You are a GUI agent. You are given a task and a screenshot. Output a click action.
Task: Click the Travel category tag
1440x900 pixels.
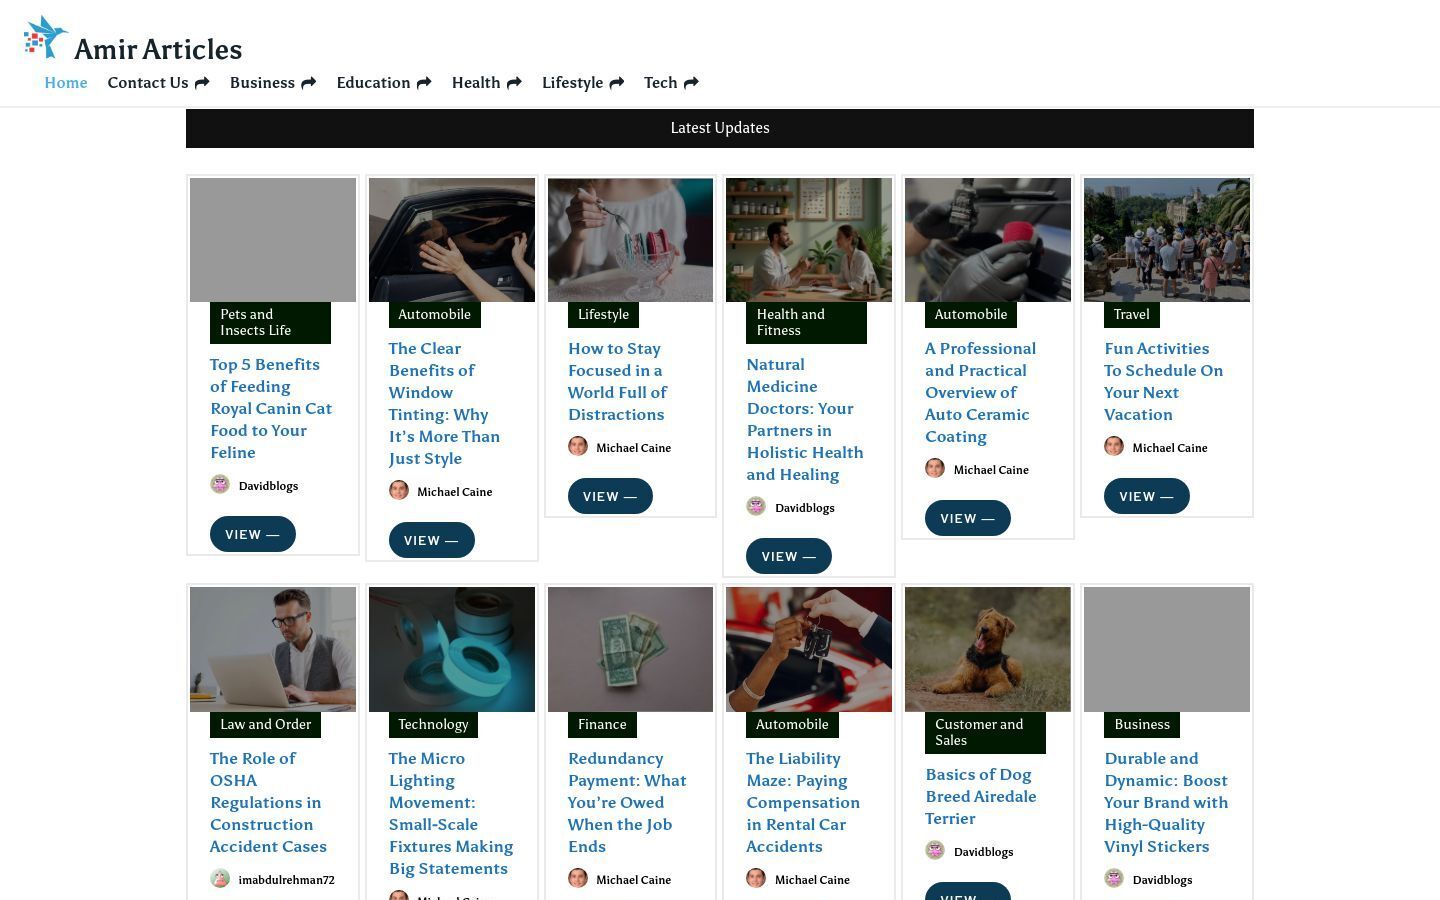click(1132, 314)
